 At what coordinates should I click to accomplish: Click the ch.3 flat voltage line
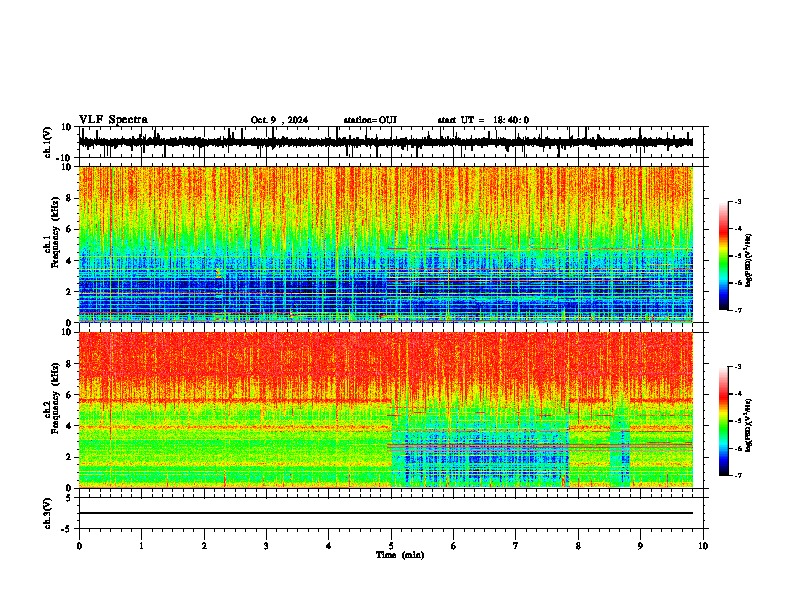(385, 513)
